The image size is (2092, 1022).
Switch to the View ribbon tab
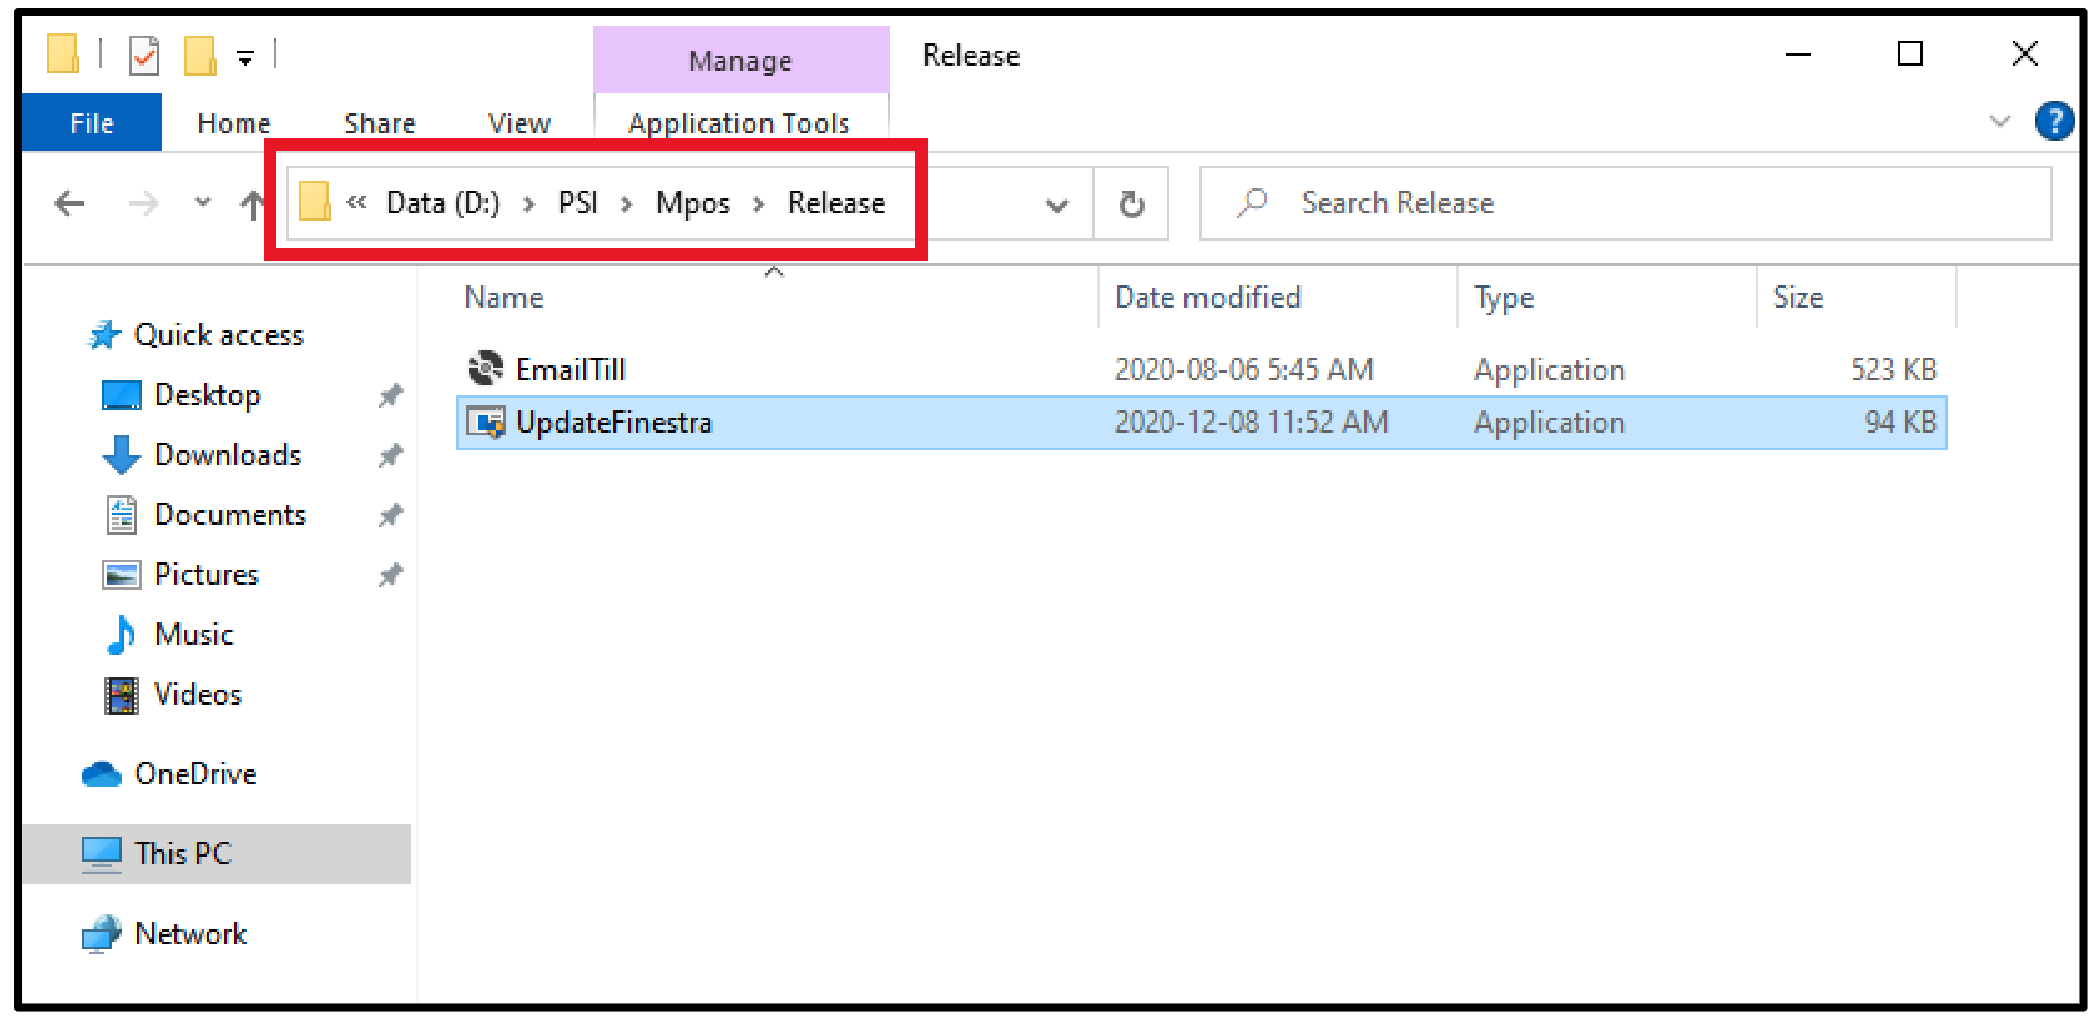click(x=519, y=123)
